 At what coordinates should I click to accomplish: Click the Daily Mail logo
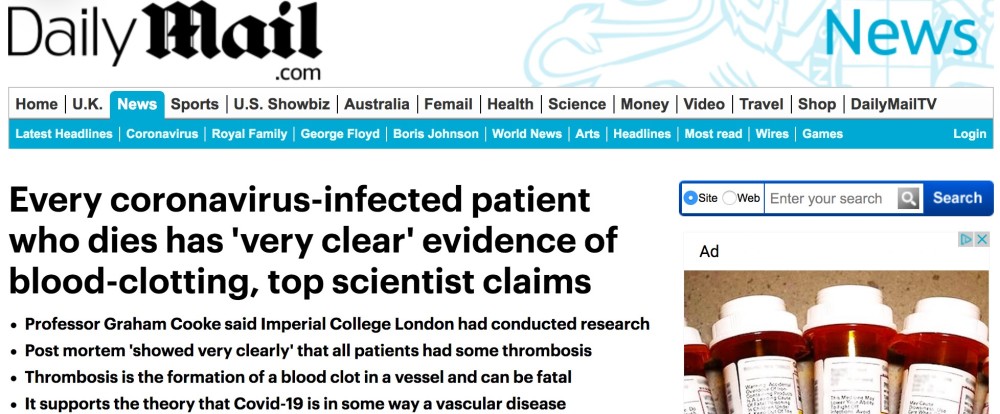pyautogui.click(x=165, y=42)
